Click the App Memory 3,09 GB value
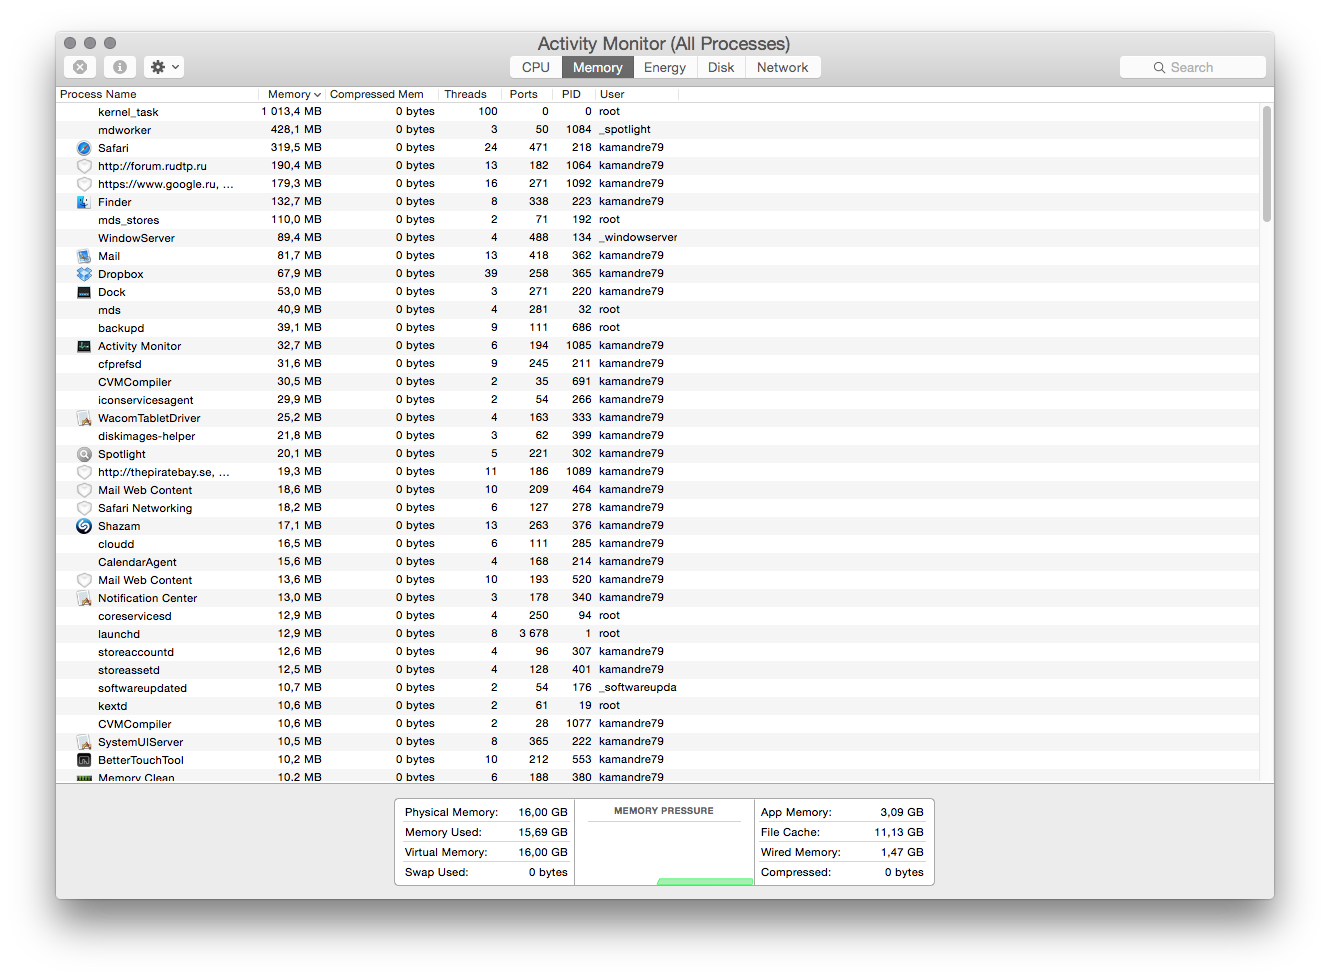The width and height of the screenshot is (1330, 979). click(x=902, y=812)
